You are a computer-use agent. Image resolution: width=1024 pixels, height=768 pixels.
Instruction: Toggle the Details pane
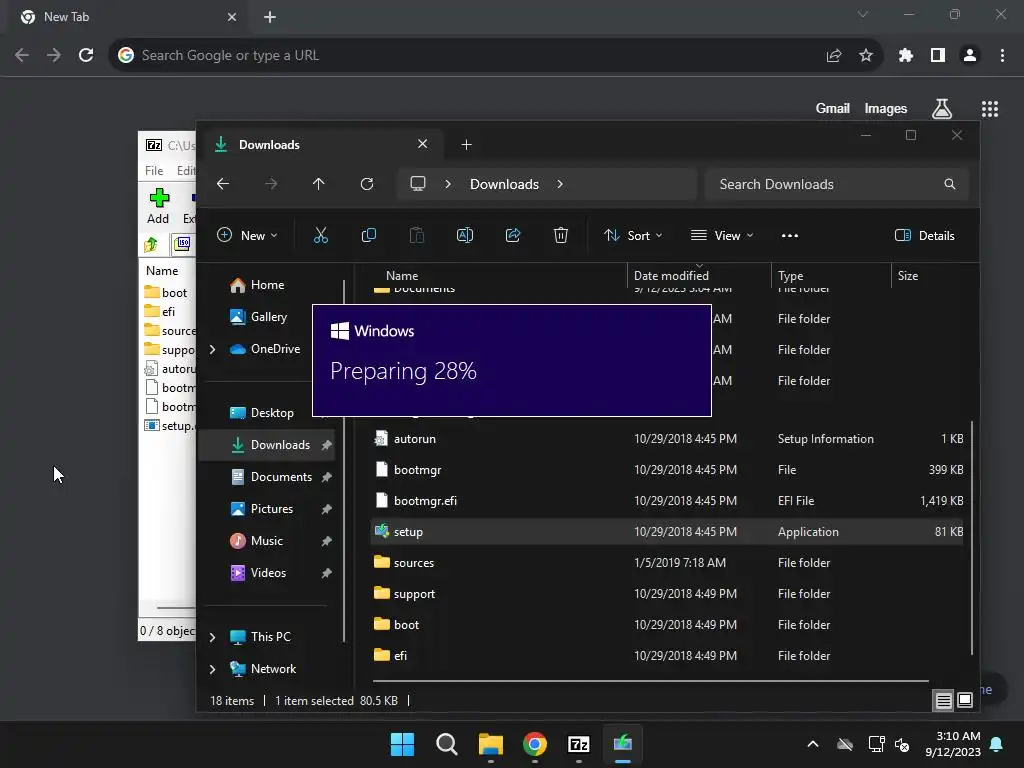[925, 236]
